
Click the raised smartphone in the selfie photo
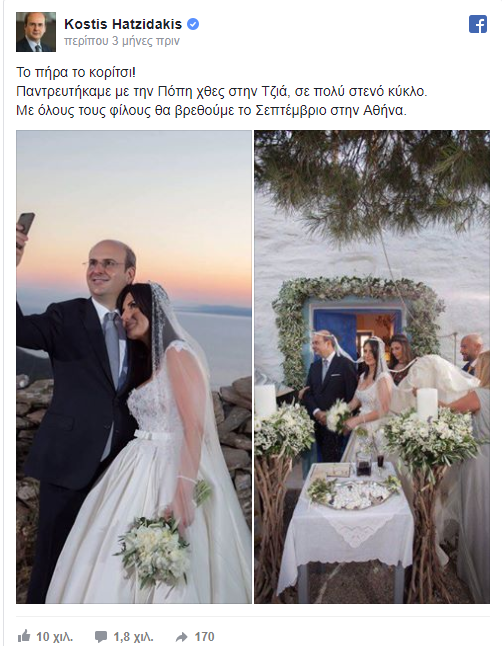tap(26, 224)
